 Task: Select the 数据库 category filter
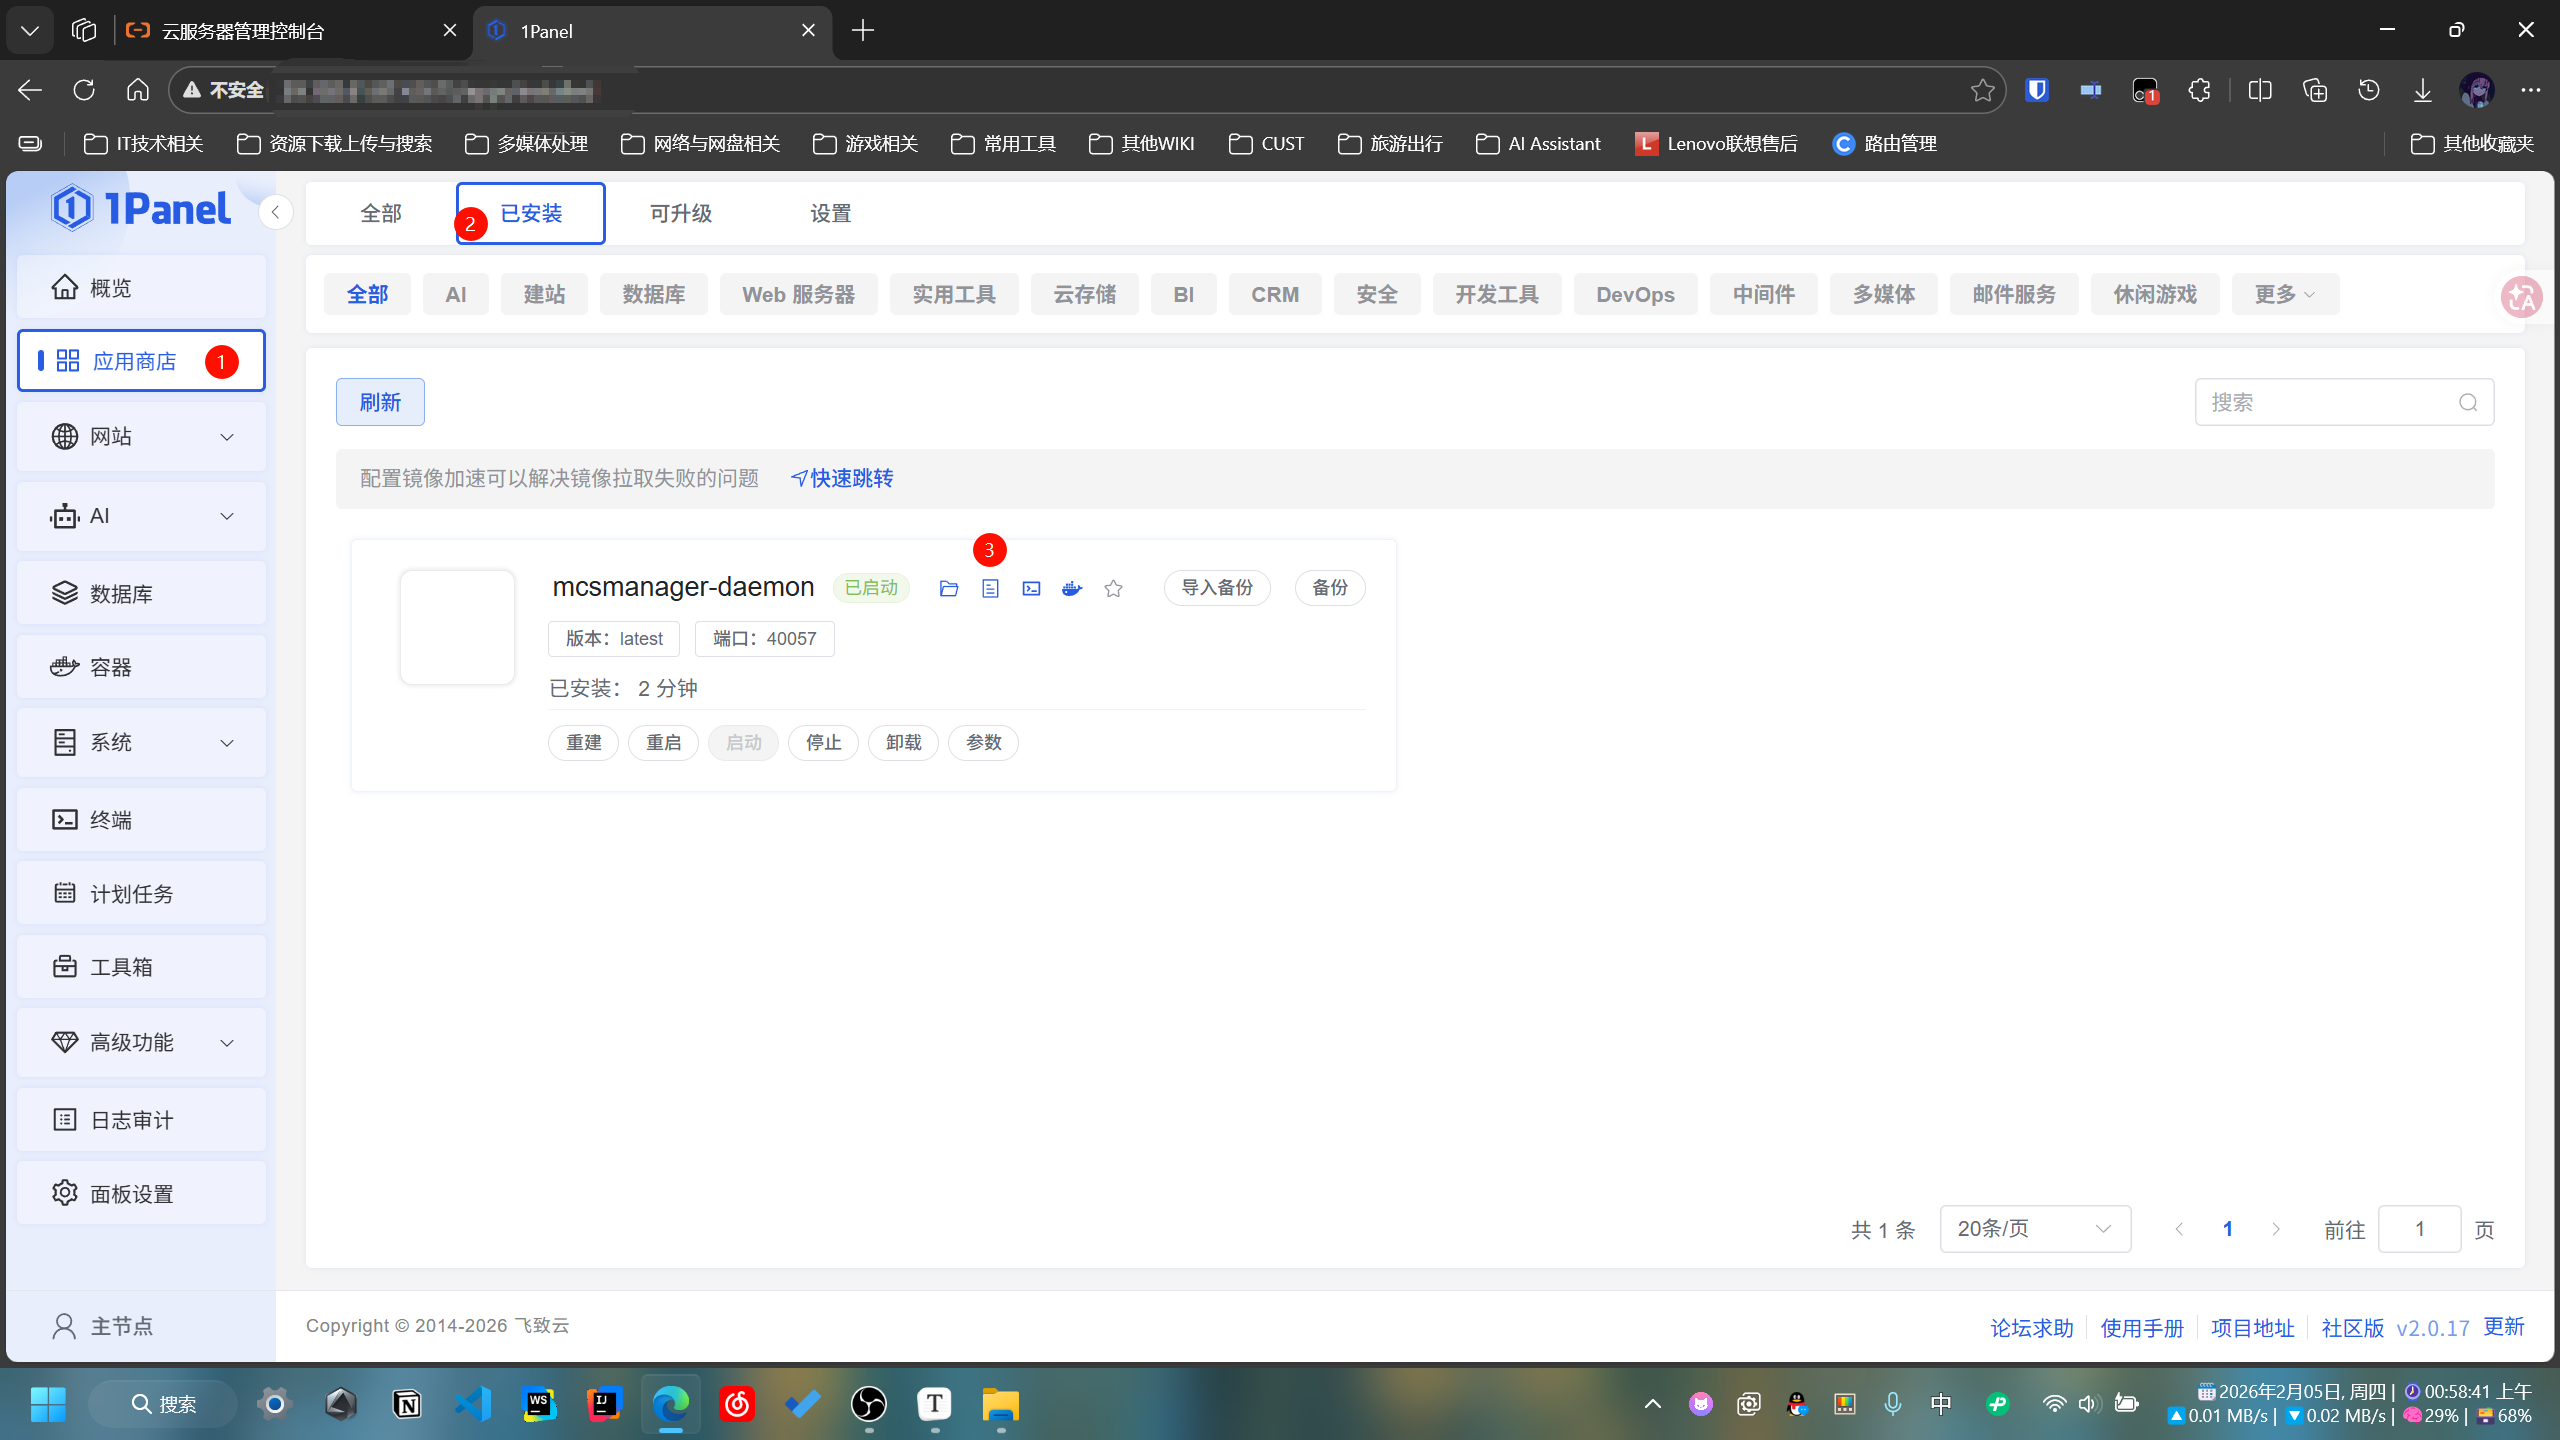(x=653, y=295)
